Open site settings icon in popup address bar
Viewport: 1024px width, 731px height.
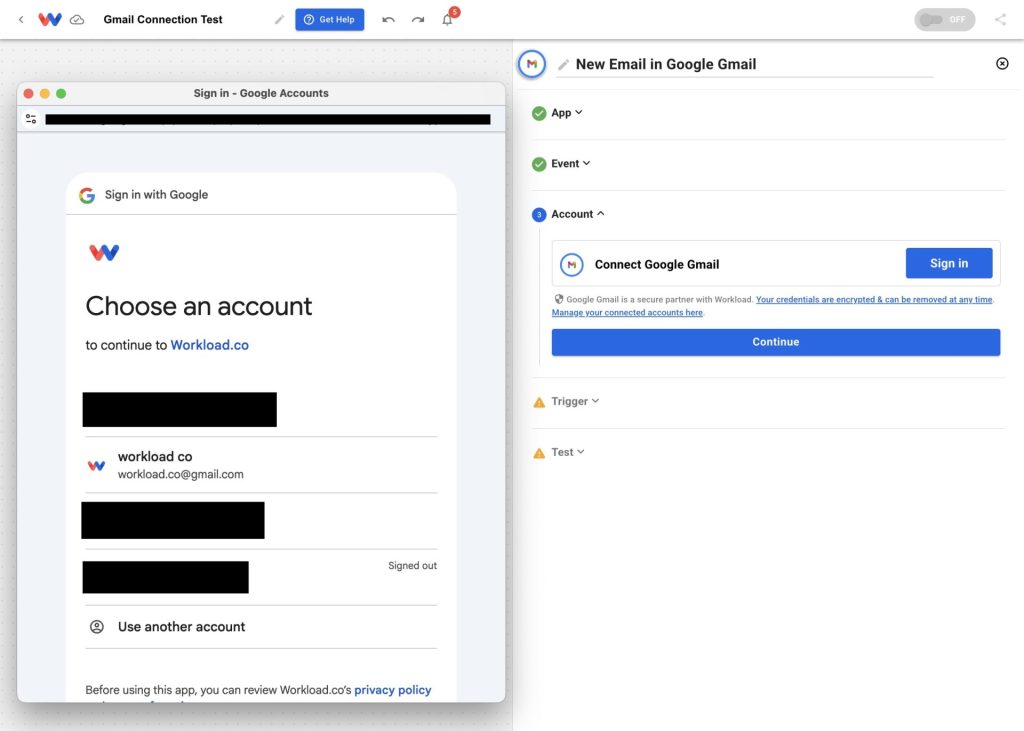(x=31, y=119)
